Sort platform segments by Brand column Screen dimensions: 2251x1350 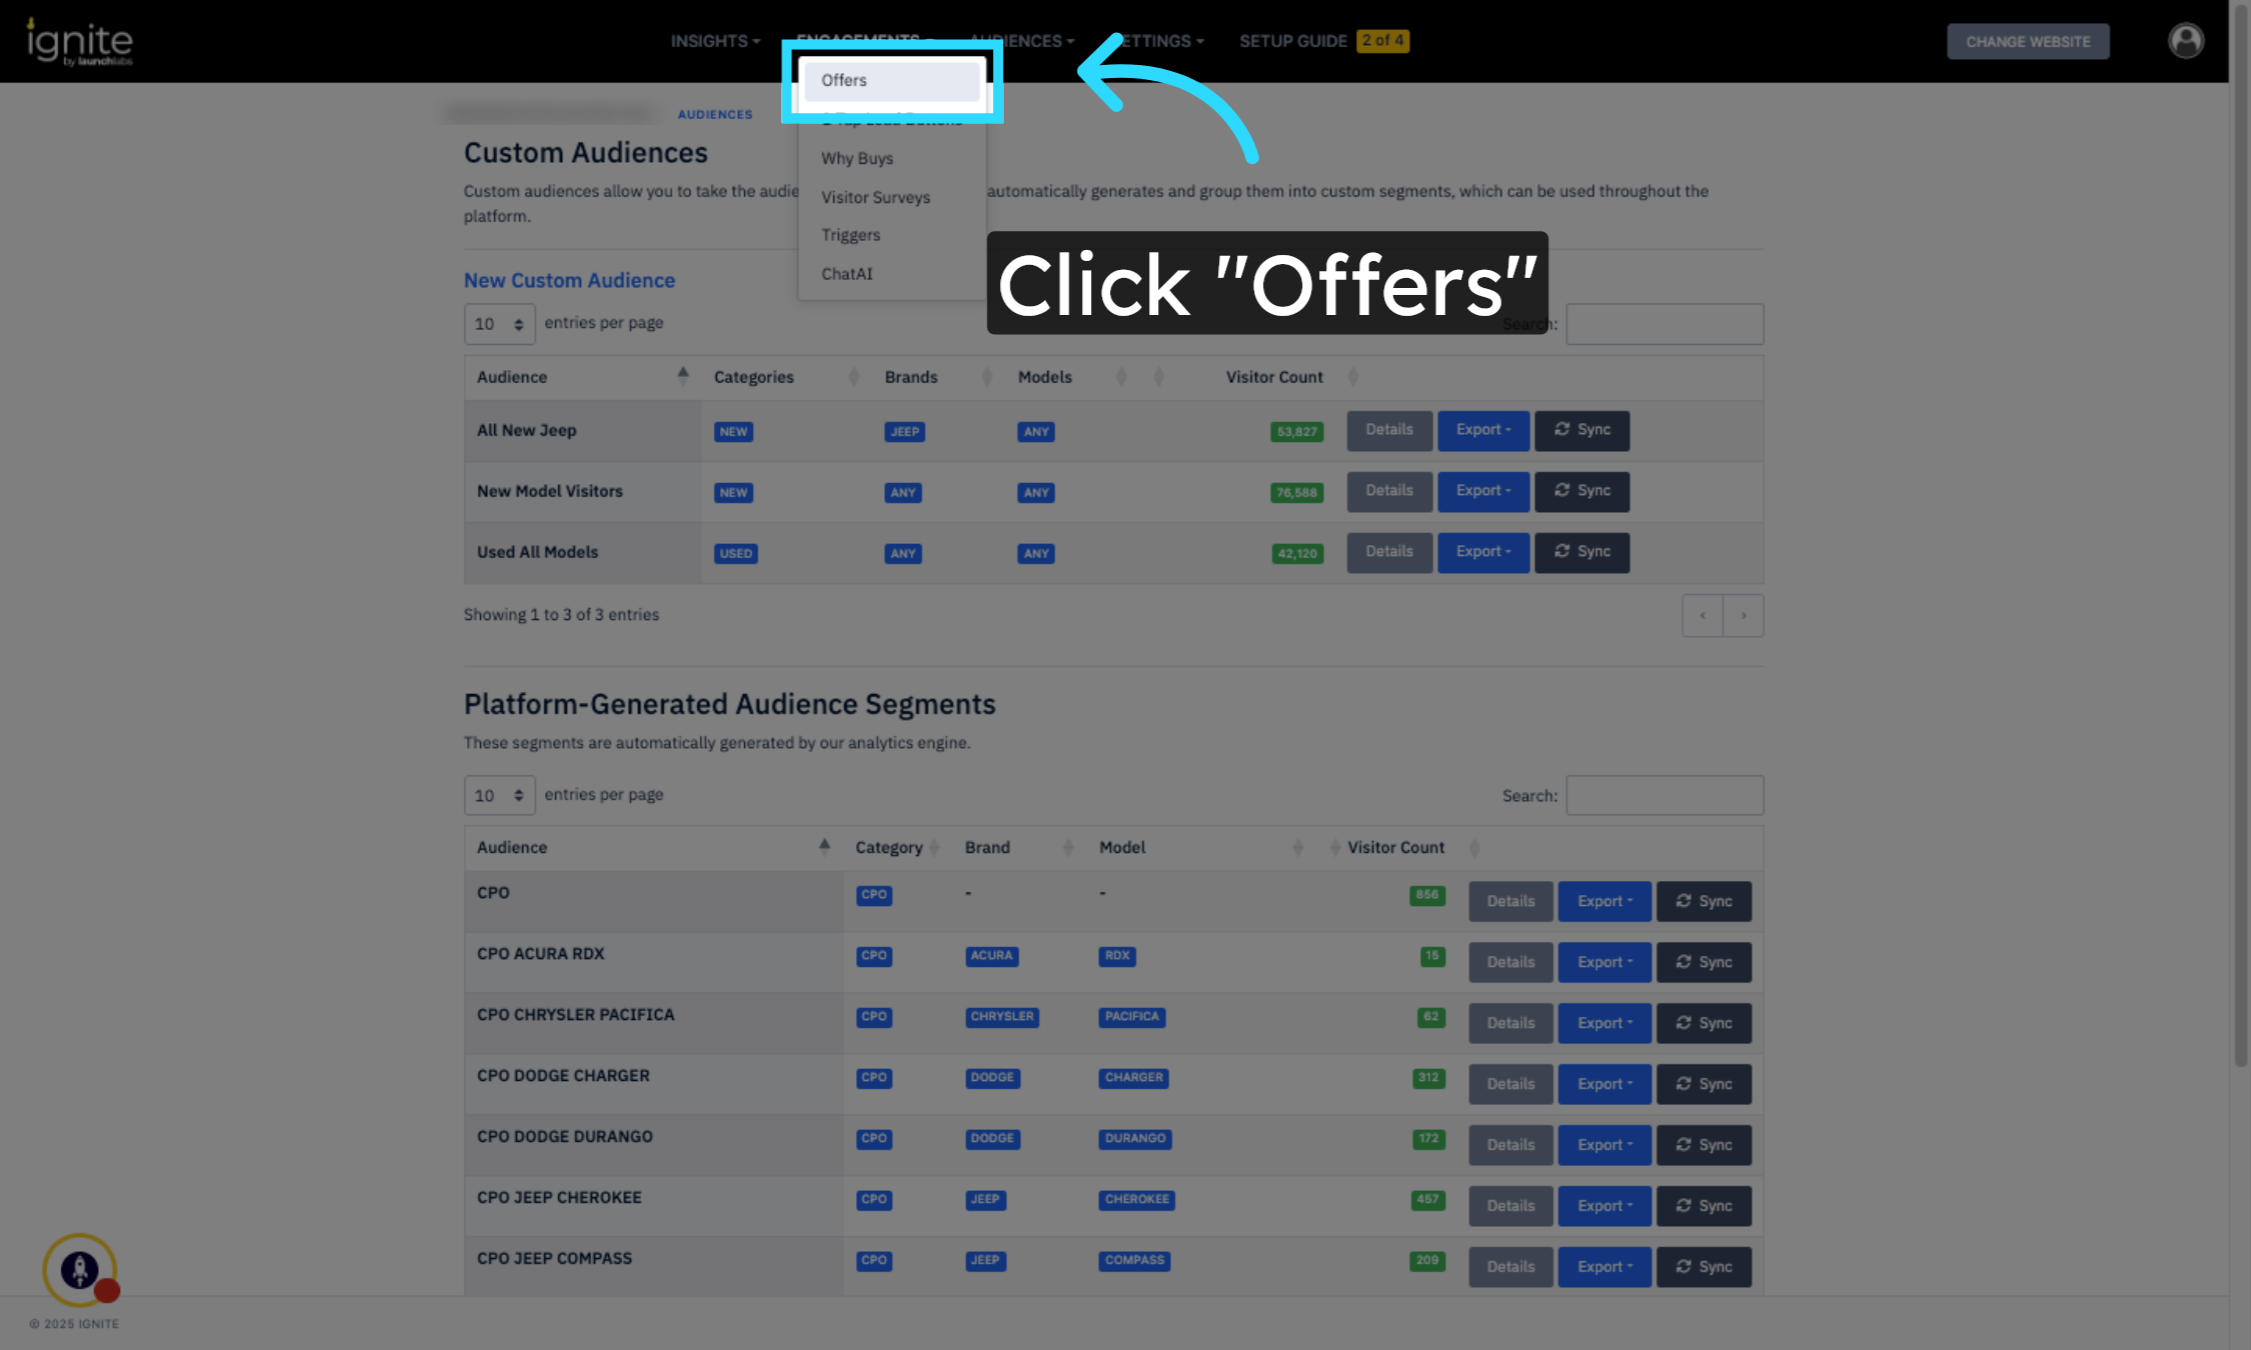click(987, 847)
